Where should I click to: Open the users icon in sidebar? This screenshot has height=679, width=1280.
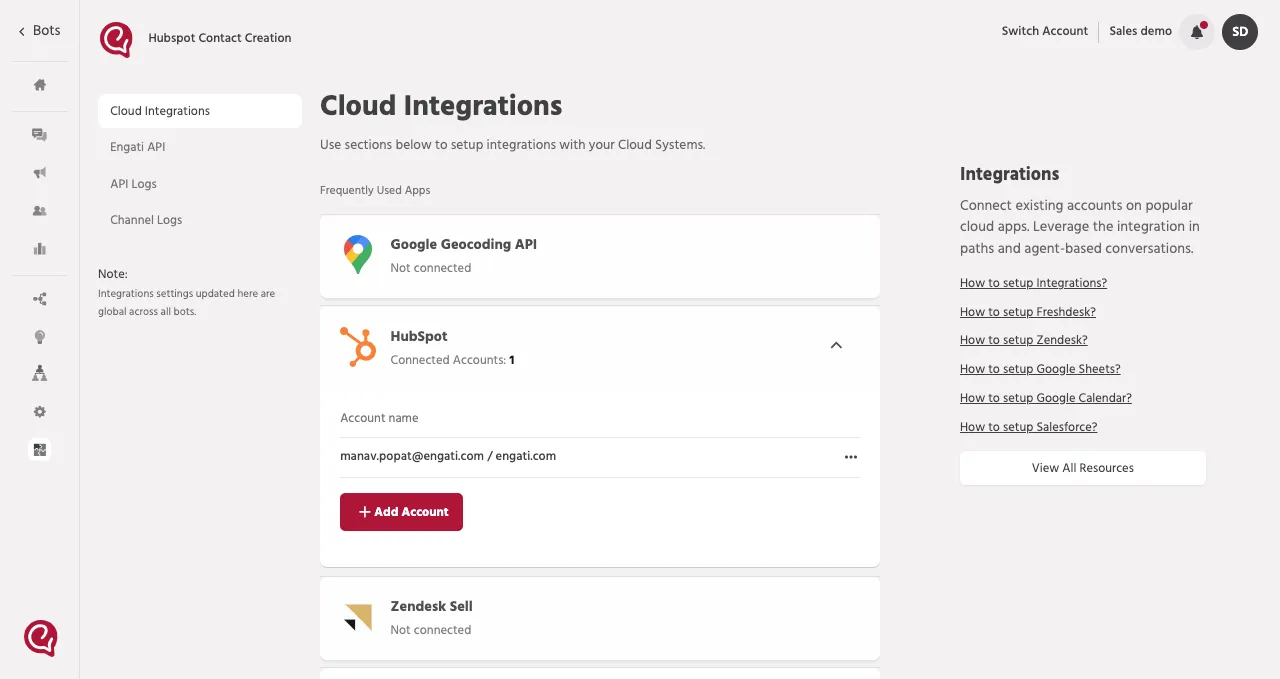point(40,211)
